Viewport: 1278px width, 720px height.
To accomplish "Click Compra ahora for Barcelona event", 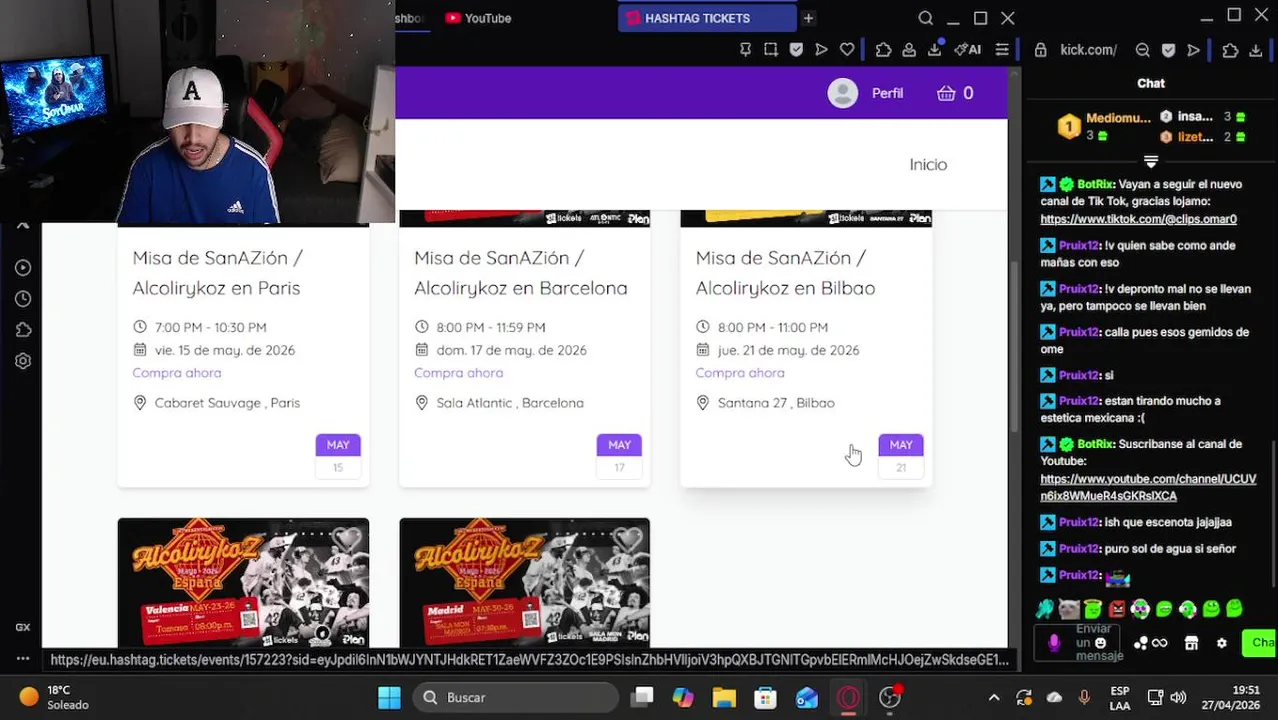I will point(458,373).
